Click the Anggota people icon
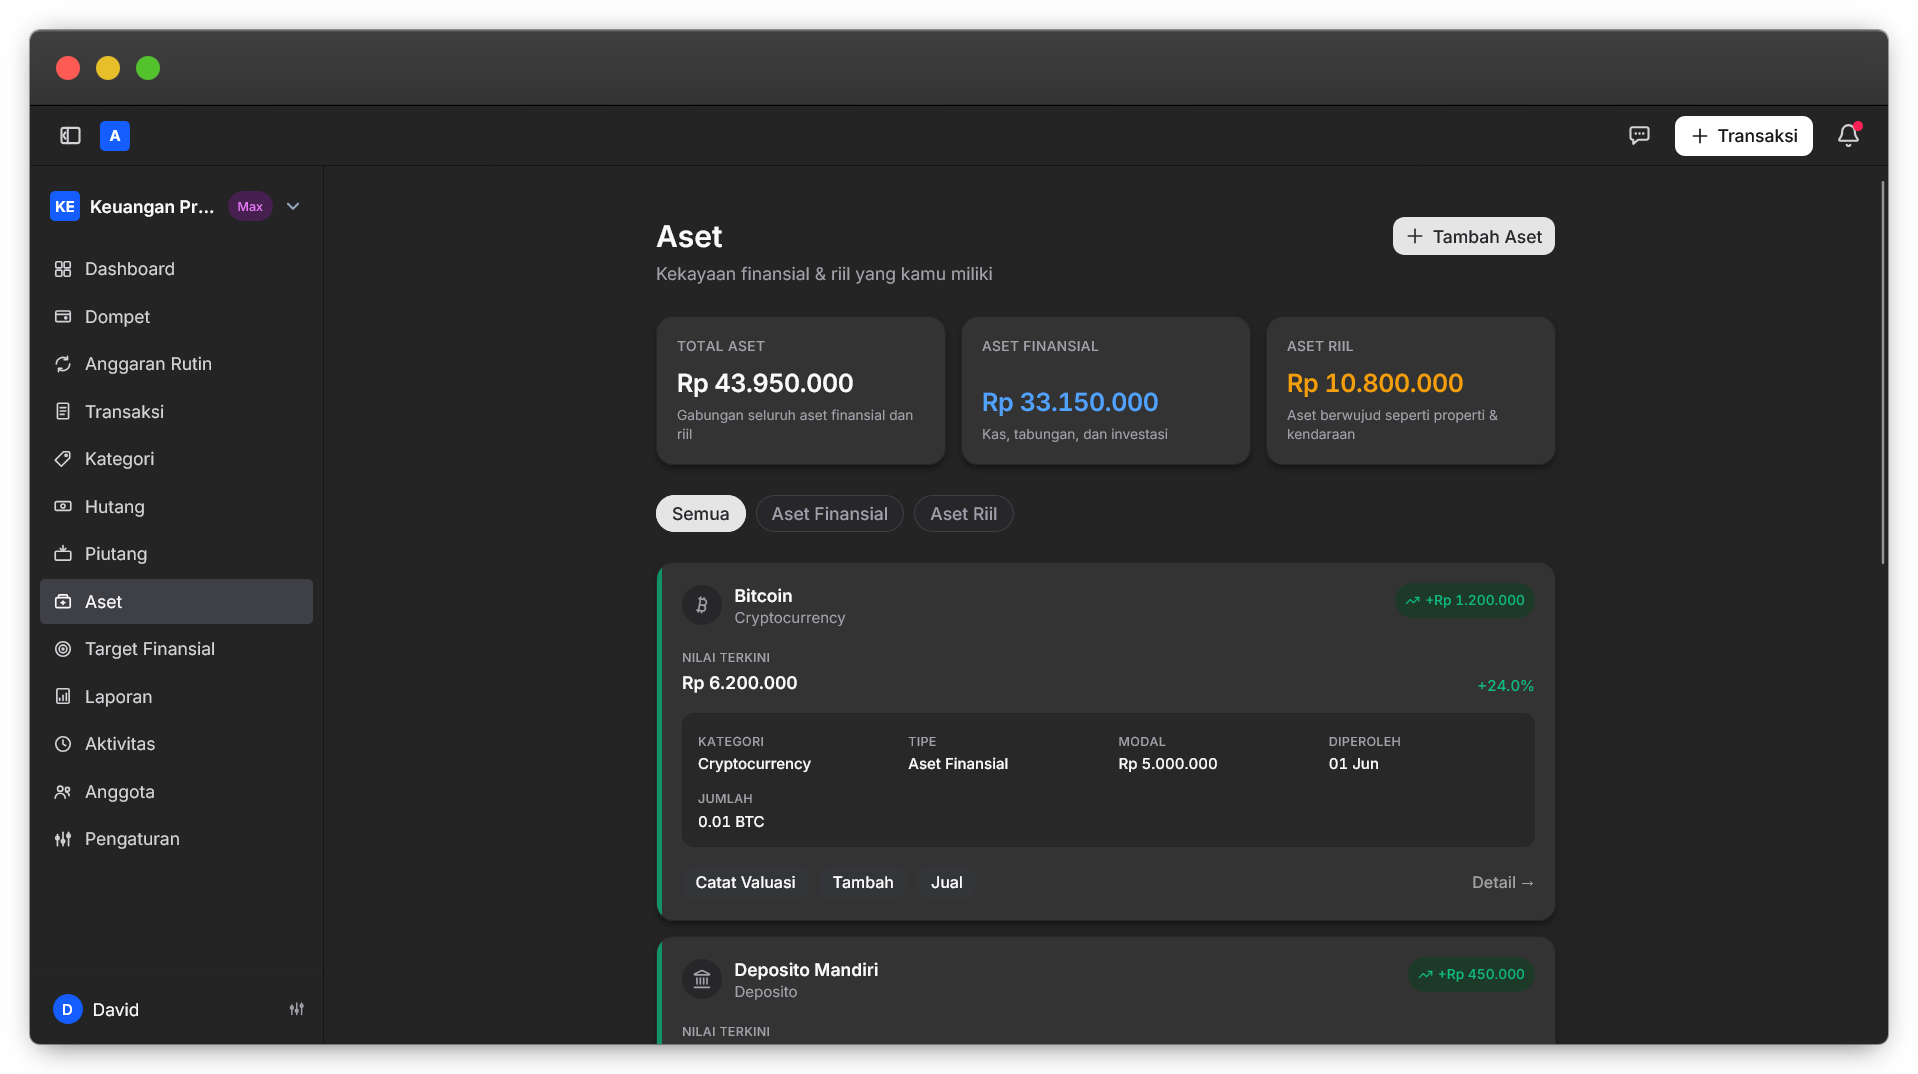The width and height of the screenshot is (1918, 1074). (63, 792)
